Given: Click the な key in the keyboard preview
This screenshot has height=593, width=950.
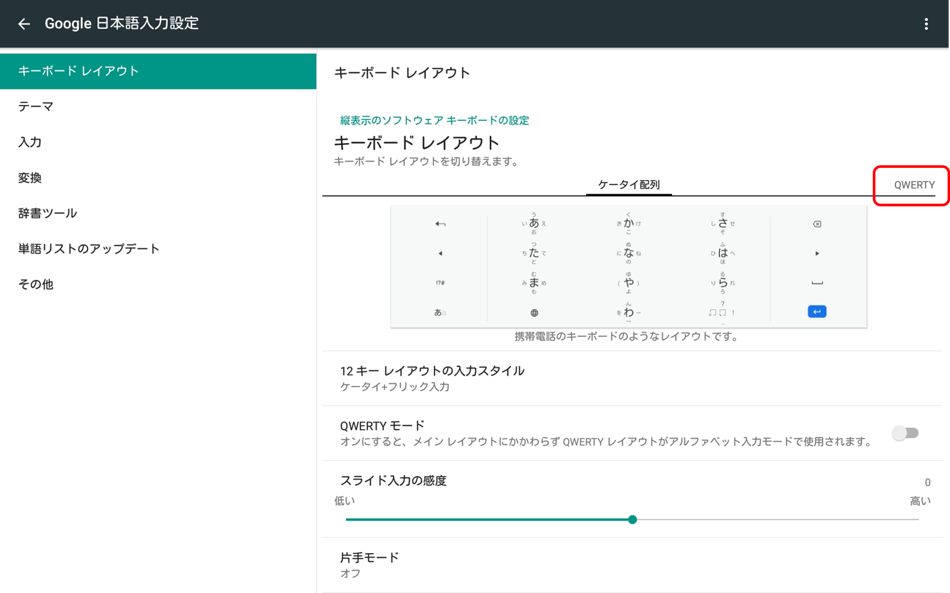Looking at the screenshot, I should point(628,253).
